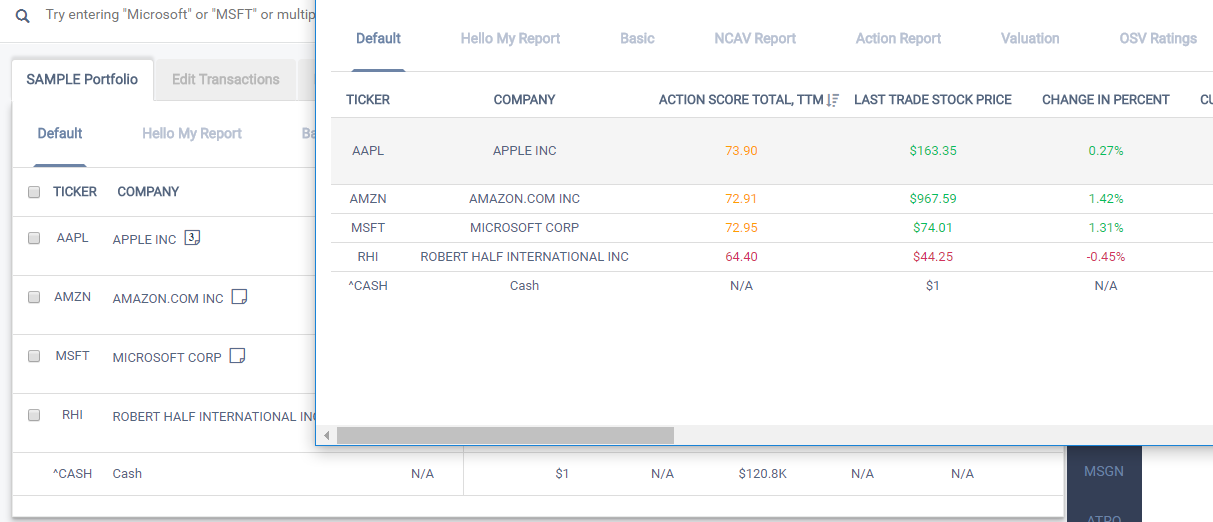Click AMAZON.COM INC name in popup
This screenshot has width=1213, height=522.
click(x=525, y=199)
